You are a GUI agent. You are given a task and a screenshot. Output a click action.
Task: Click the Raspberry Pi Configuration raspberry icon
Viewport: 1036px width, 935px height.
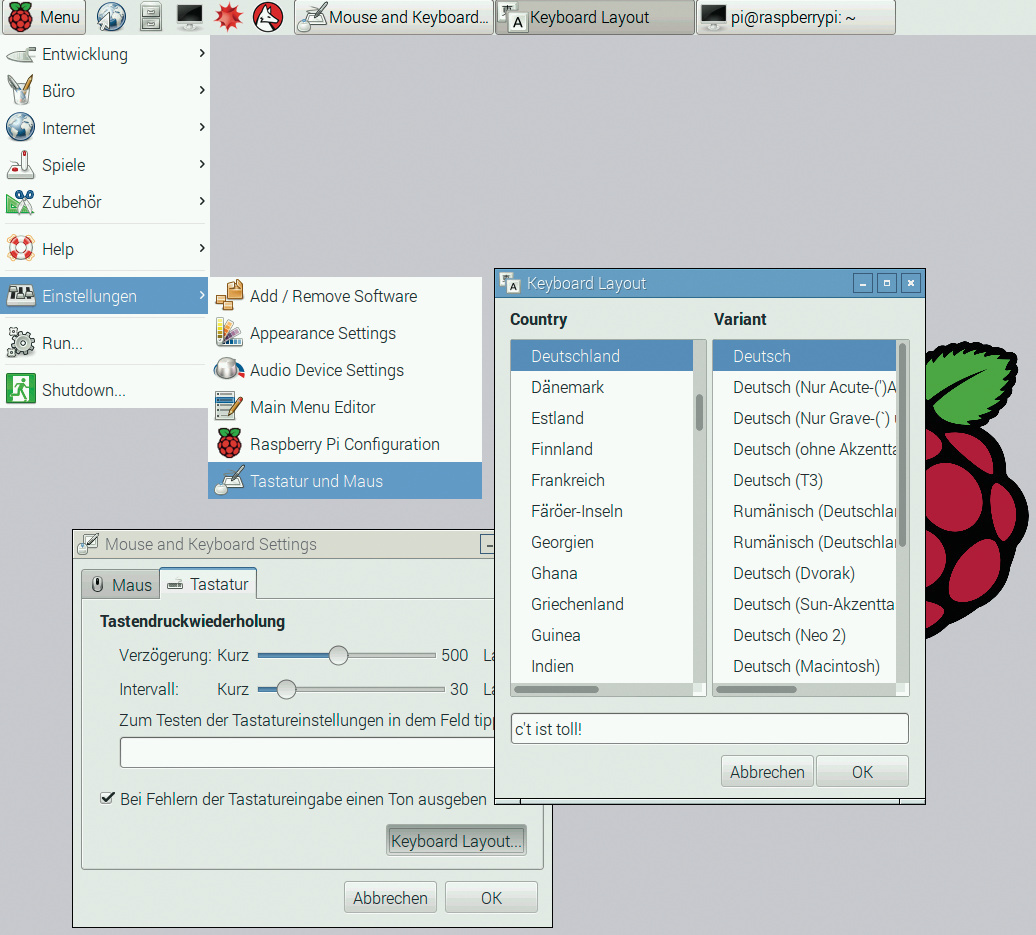pos(229,443)
